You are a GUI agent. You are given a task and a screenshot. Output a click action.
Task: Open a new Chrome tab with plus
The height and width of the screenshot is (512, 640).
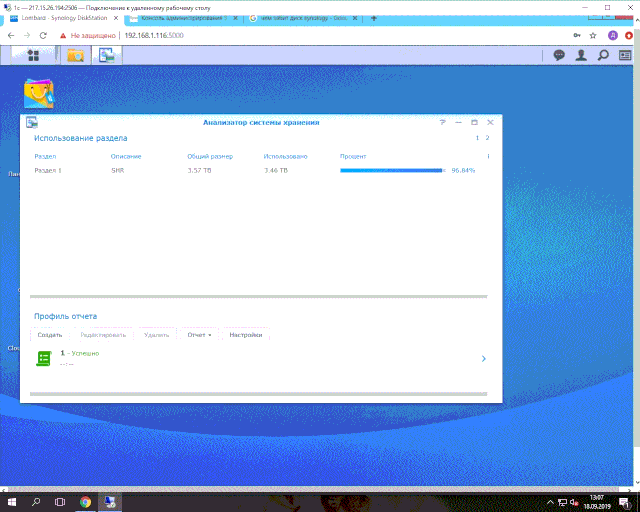click(x=373, y=18)
